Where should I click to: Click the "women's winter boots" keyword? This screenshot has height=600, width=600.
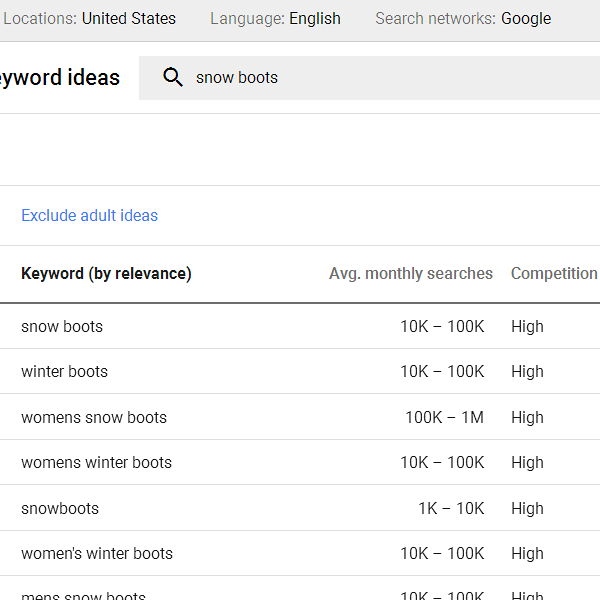coord(97,553)
